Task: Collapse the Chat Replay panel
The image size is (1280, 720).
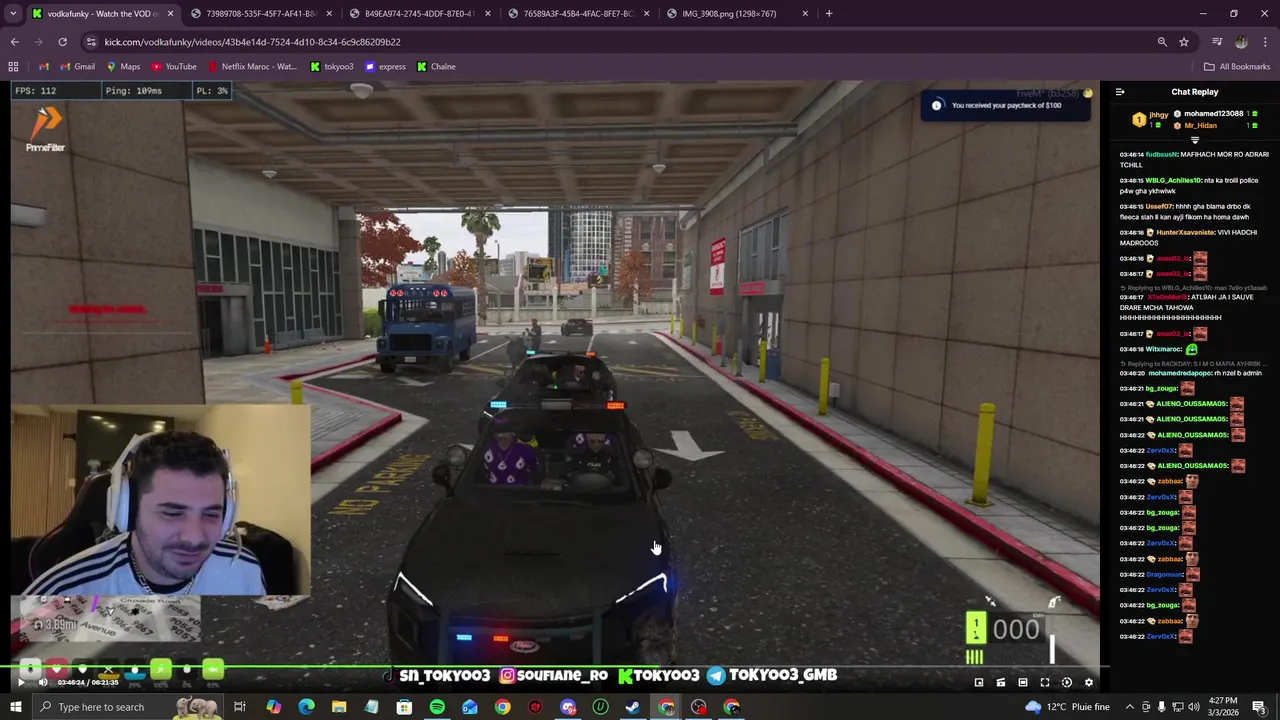Action: [1120, 92]
